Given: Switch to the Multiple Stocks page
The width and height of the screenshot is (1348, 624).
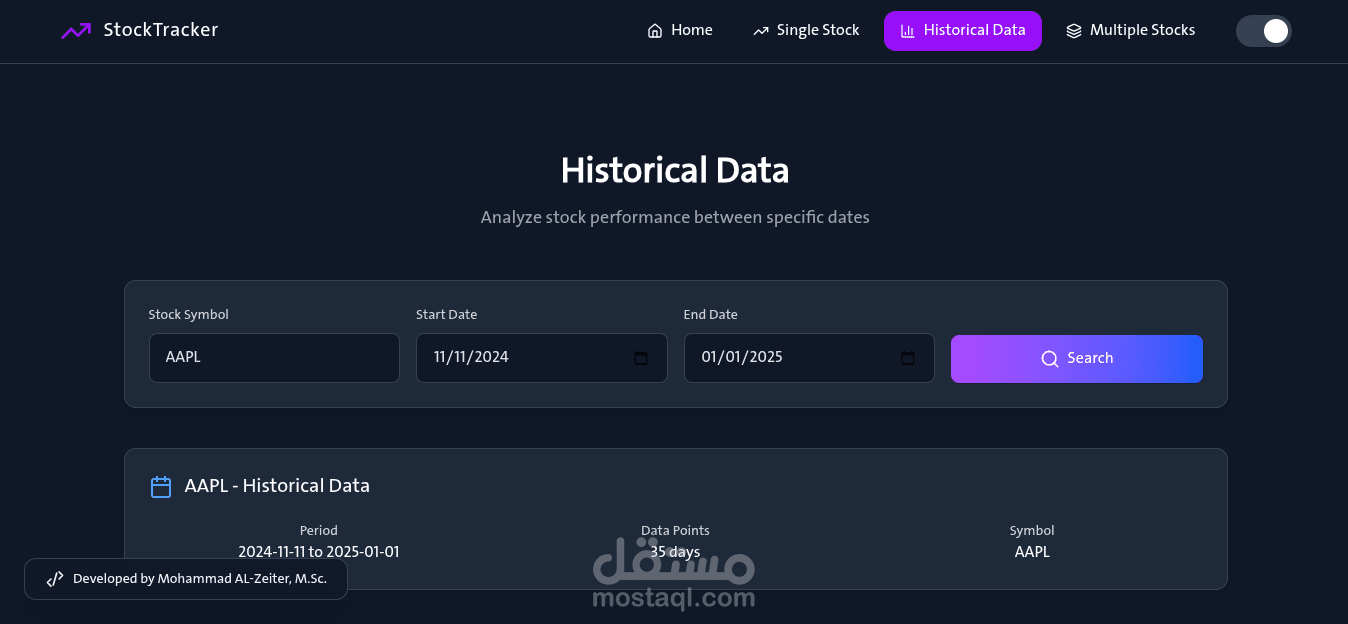Looking at the screenshot, I should click(x=1131, y=31).
